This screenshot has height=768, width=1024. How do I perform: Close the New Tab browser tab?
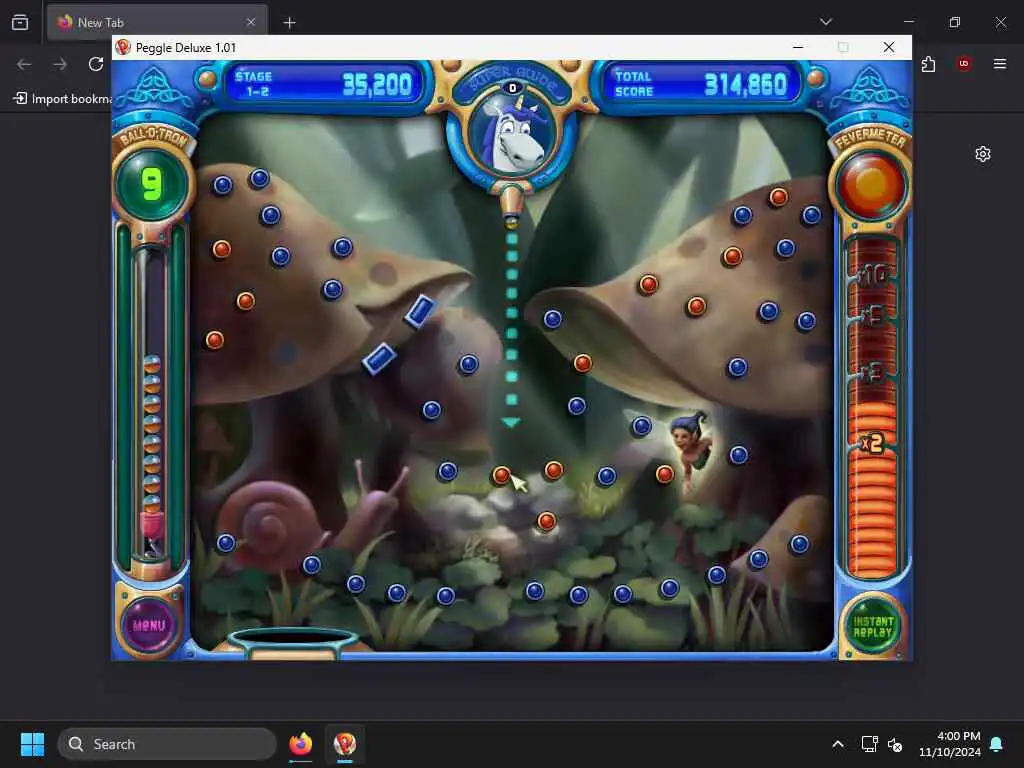coord(251,22)
